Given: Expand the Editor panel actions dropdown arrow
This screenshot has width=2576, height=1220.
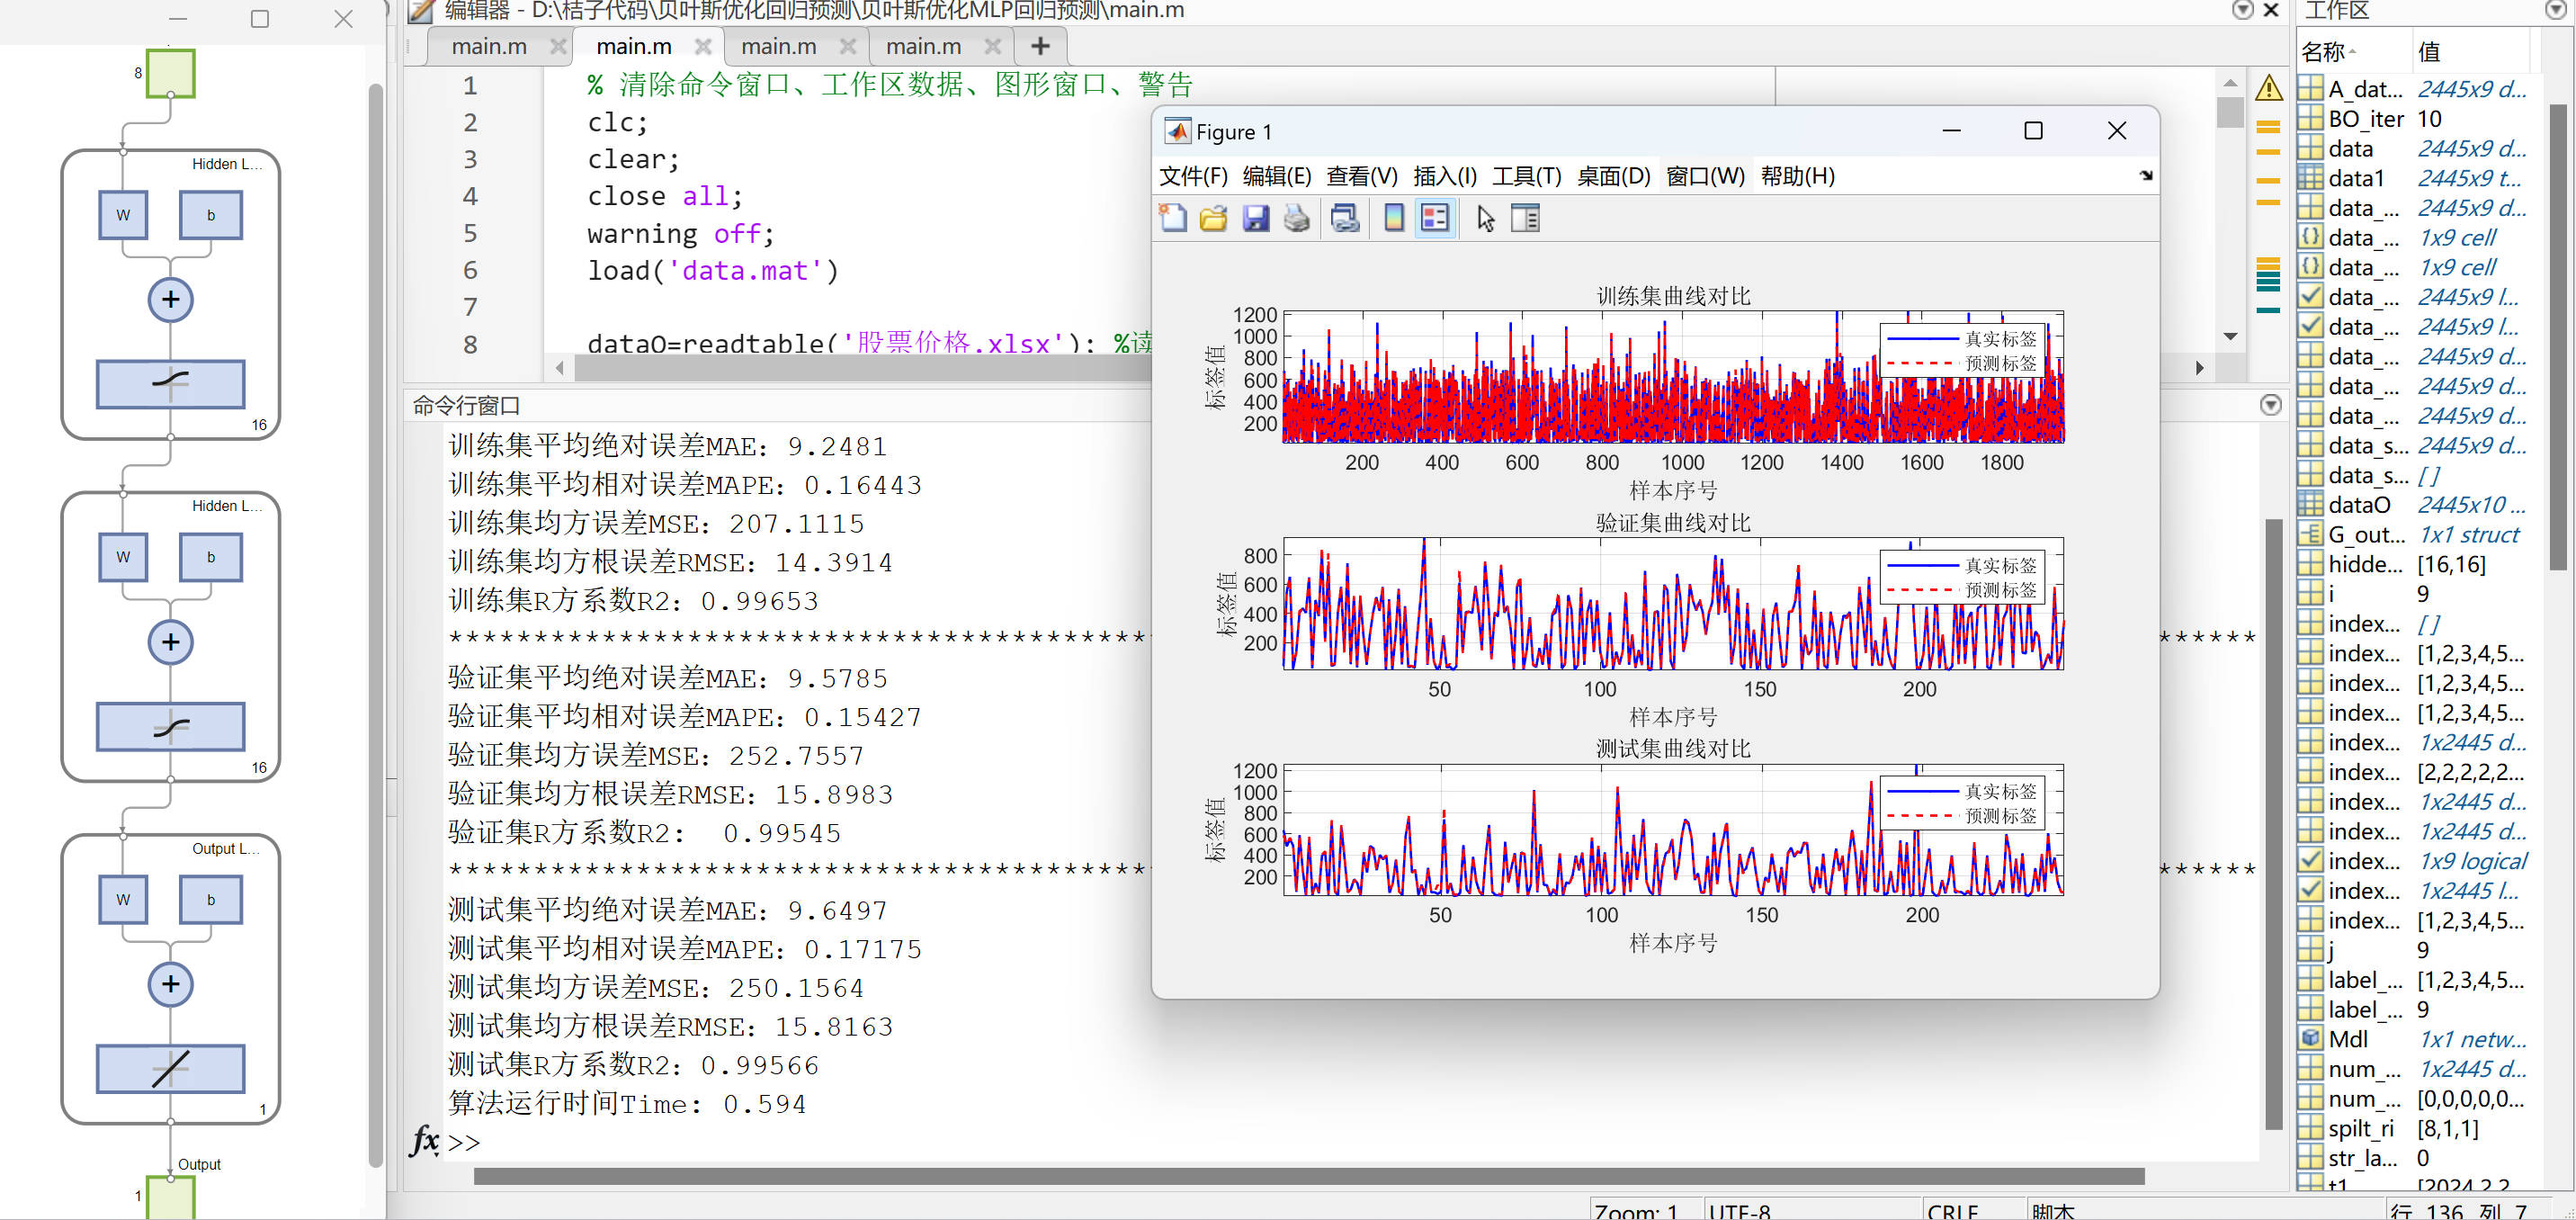Looking at the screenshot, I should coord(2243,10).
